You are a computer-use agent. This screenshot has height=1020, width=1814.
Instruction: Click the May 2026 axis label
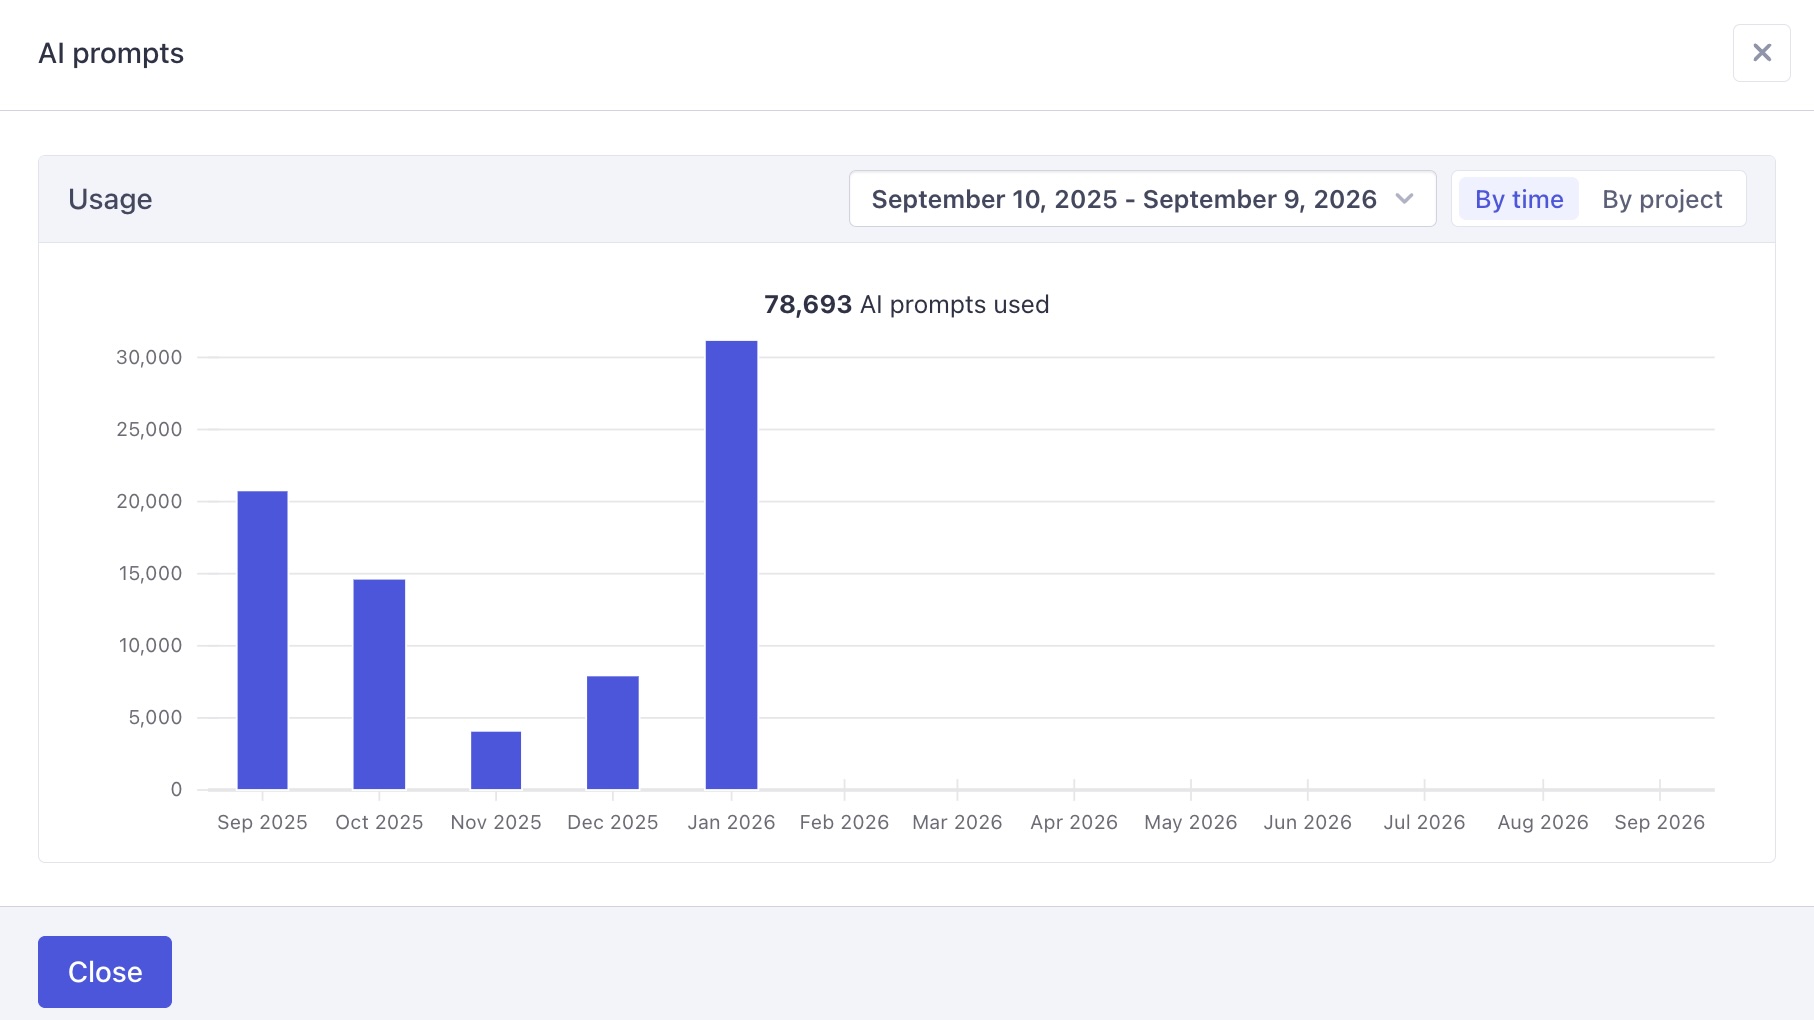1190,821
